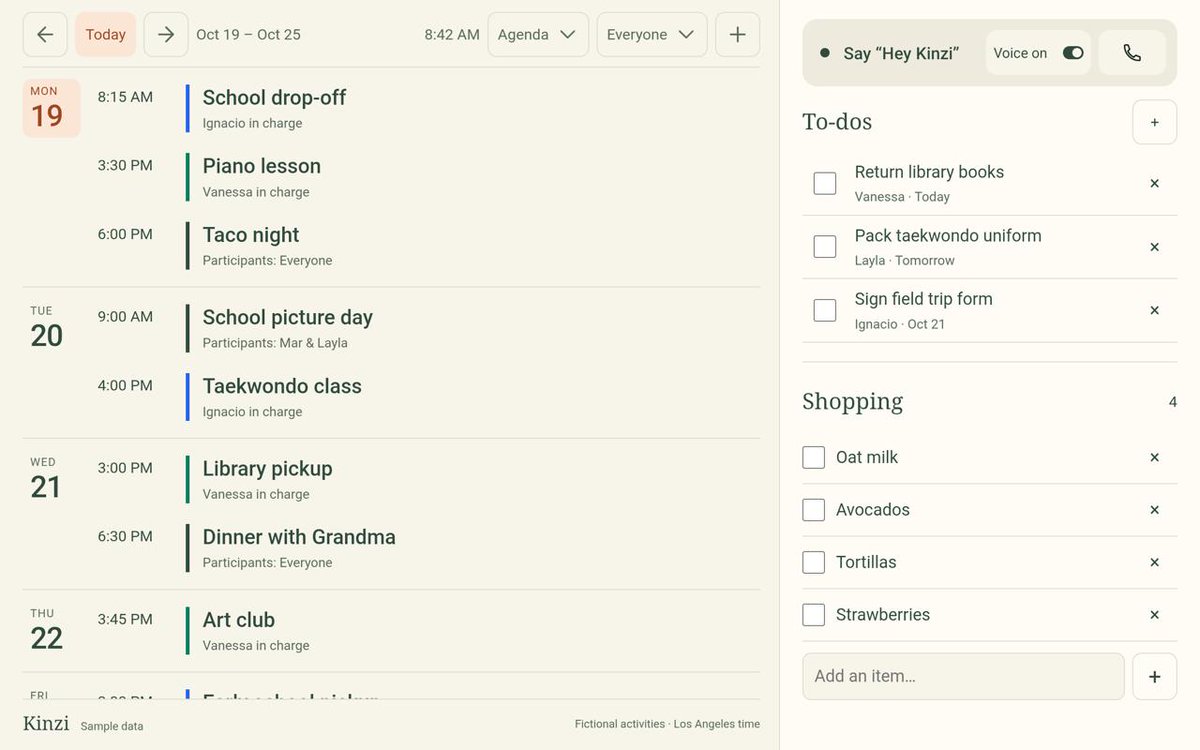The height and width of the screenshot is (750, 1200).
Task: Tick the Strawberries checkbox
Action: pyautogui.click(x=814, y=615)
